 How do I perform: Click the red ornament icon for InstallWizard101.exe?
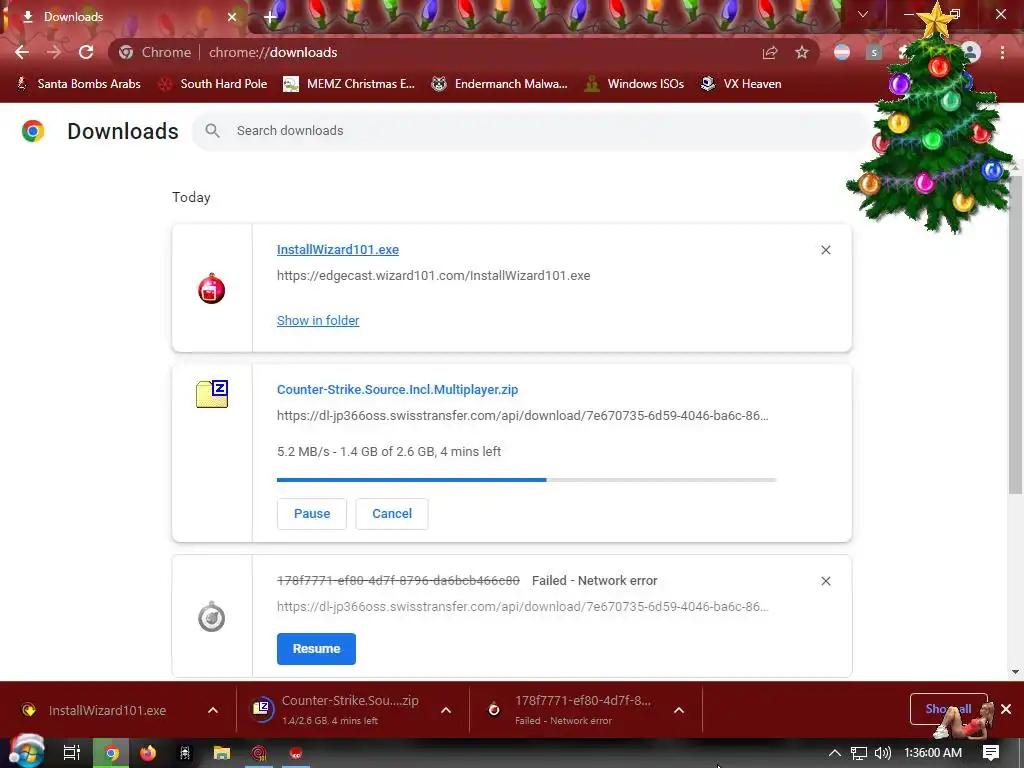pyautogui.click(x=212, y=288)
